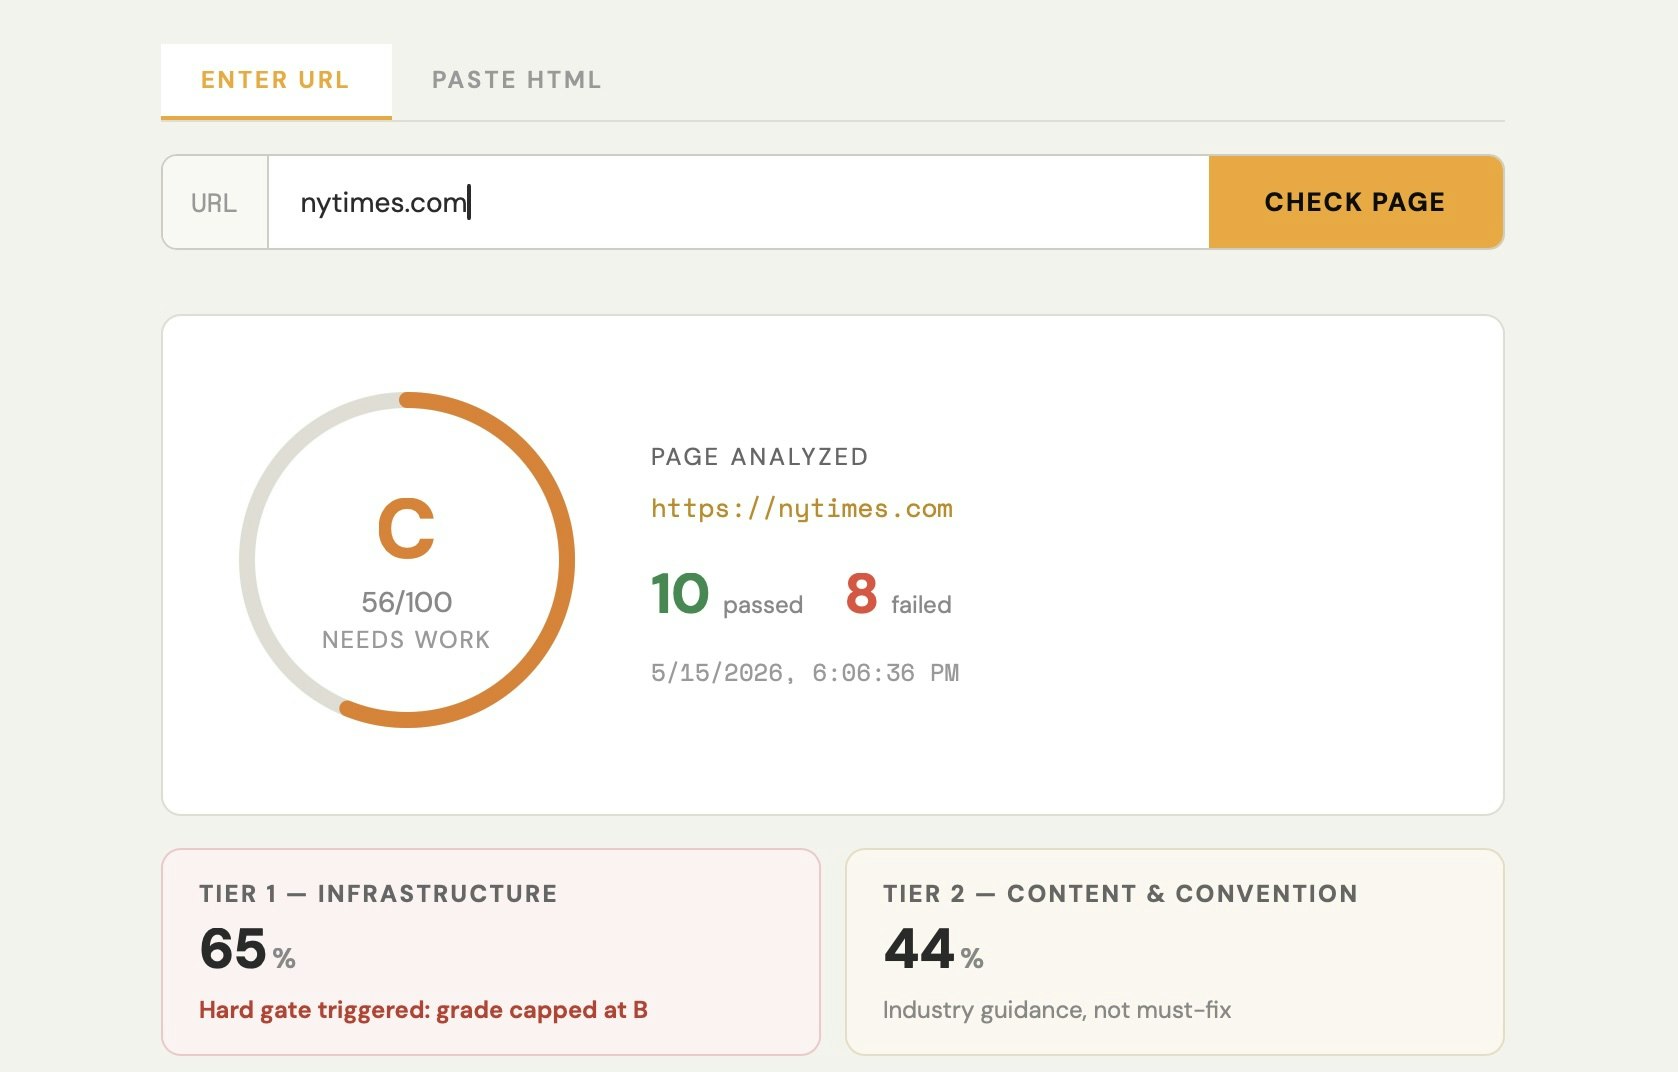Screen dimensions: 1678x1072
Task: Click the PAGE ANALYZED heading
Action: click(x=759, y=457)
